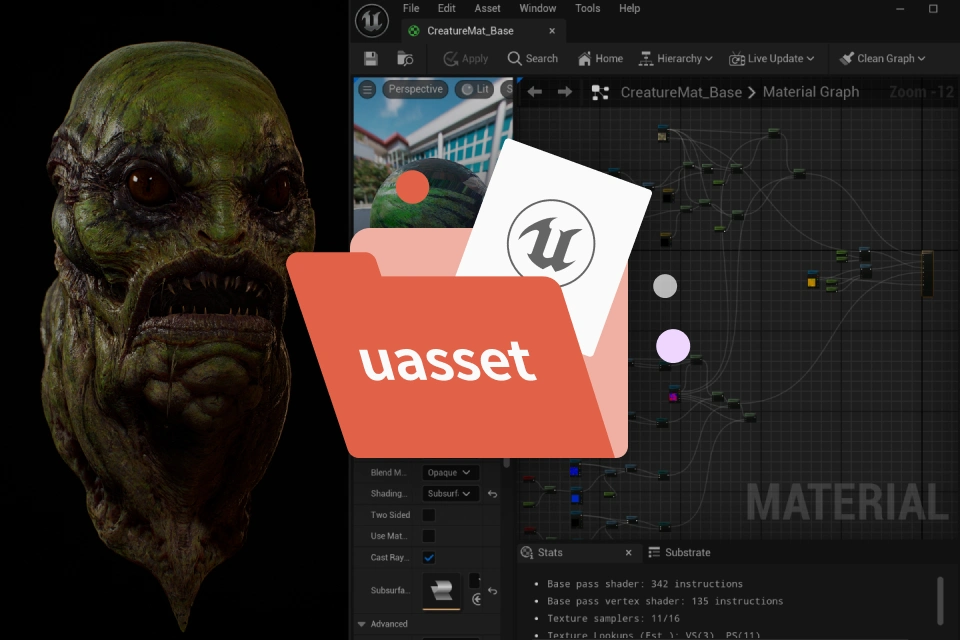This screenshot has width=960, height=640.
Task: Uncheck the Cast Ray... checkbox
Action: [429, 557]
